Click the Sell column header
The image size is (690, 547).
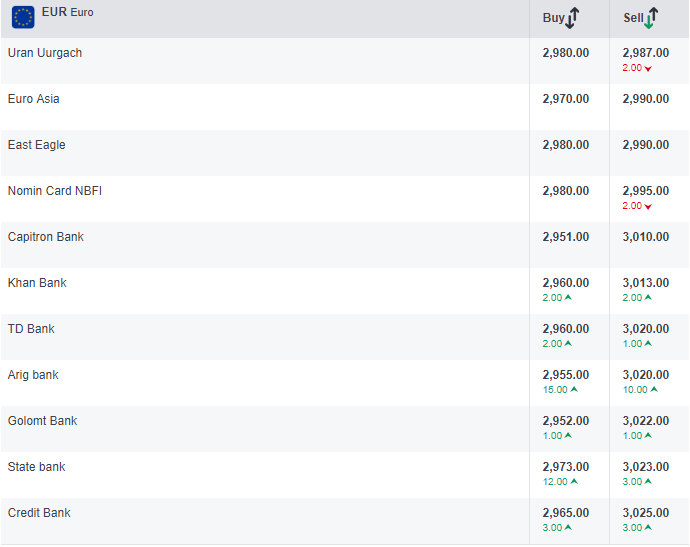(633, 18)
